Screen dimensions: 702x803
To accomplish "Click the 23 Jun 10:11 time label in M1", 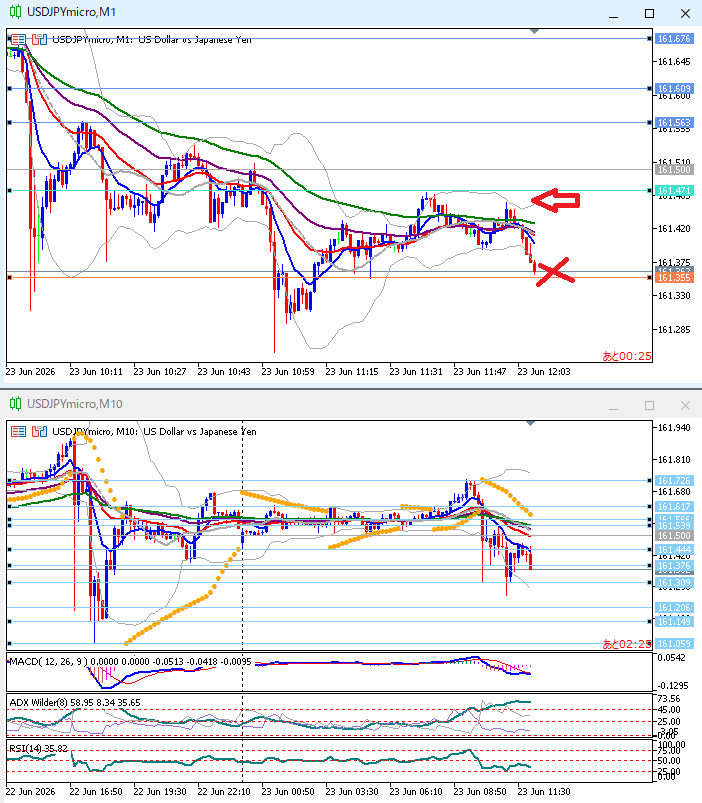I will coord(96,372).
